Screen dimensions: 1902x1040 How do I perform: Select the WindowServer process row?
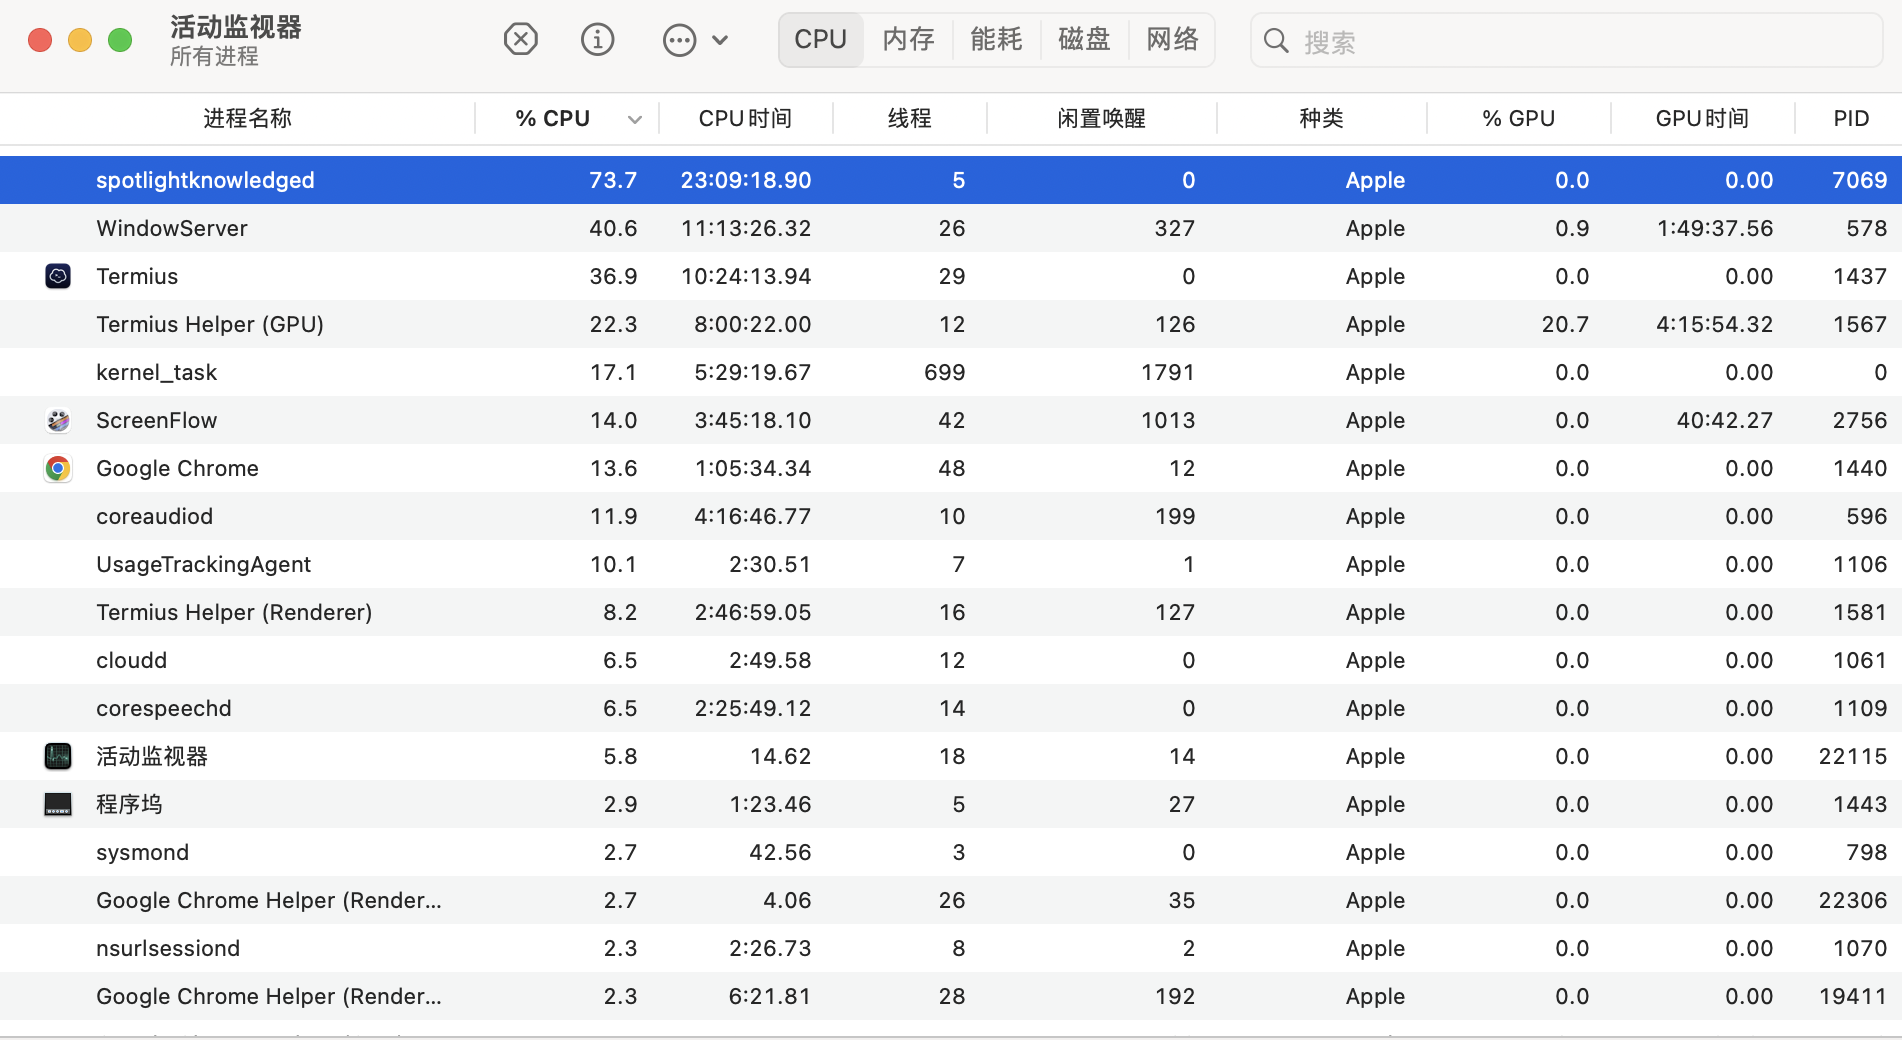pyautogui.click(x=951, y=228)
